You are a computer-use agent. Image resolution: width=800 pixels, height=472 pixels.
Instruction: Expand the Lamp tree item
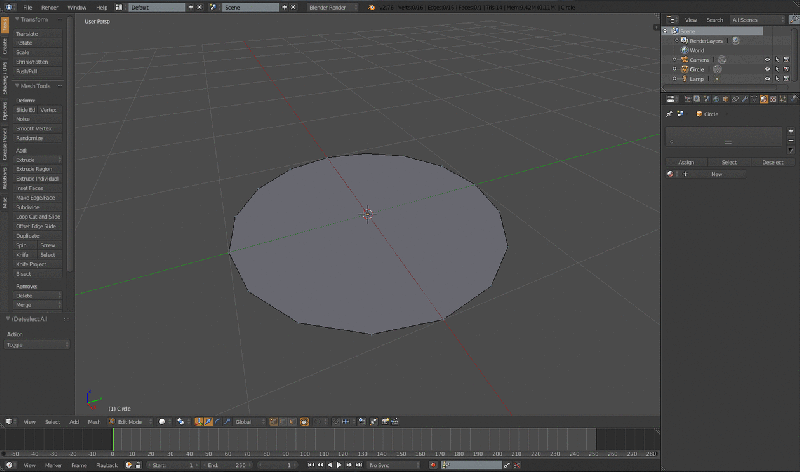coord(674,79)
